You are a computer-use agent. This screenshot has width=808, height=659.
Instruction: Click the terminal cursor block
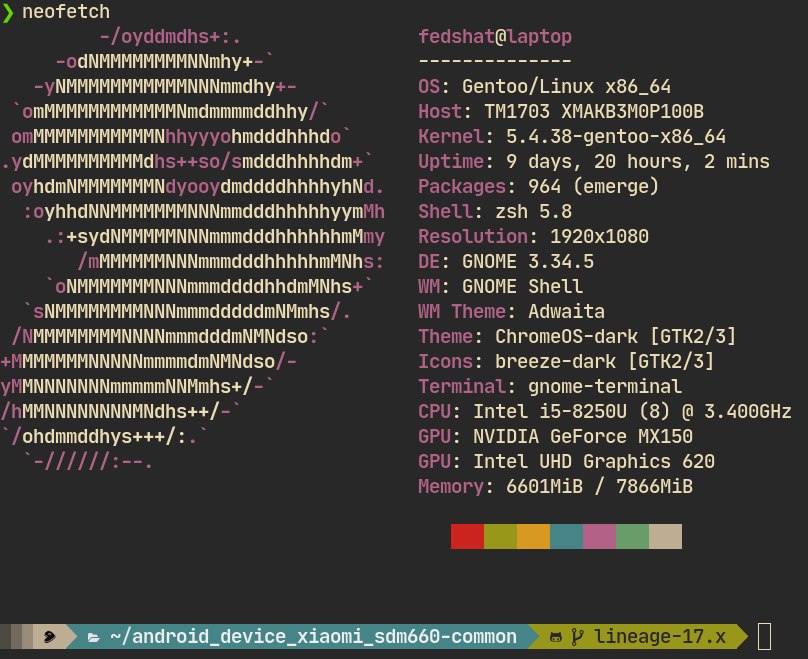tap(764, 636)
